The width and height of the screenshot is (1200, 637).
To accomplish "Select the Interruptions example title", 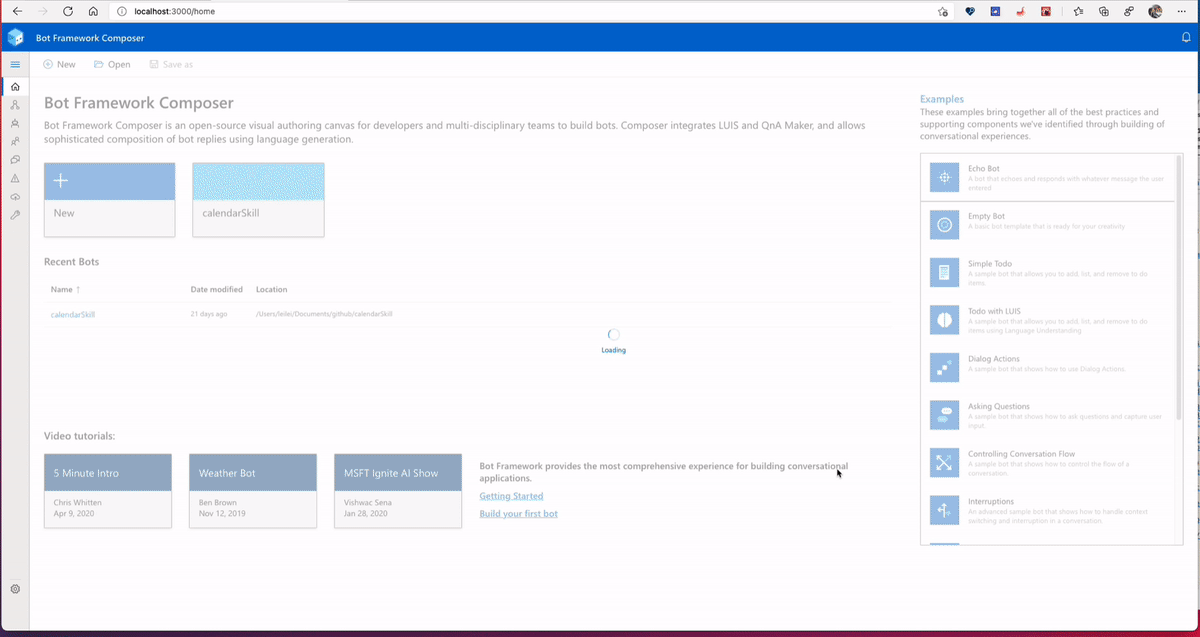I will tap(991, 501).
